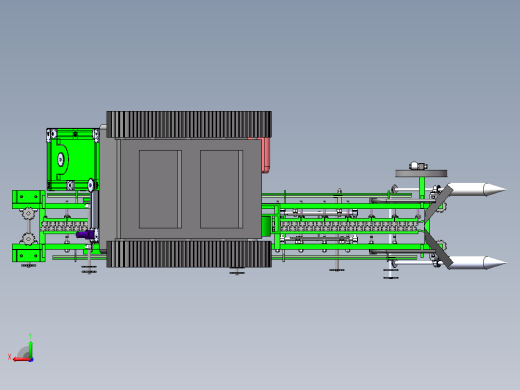
Task: Select the small motor atop the gray disc
Action: click(x=418, y=165)
